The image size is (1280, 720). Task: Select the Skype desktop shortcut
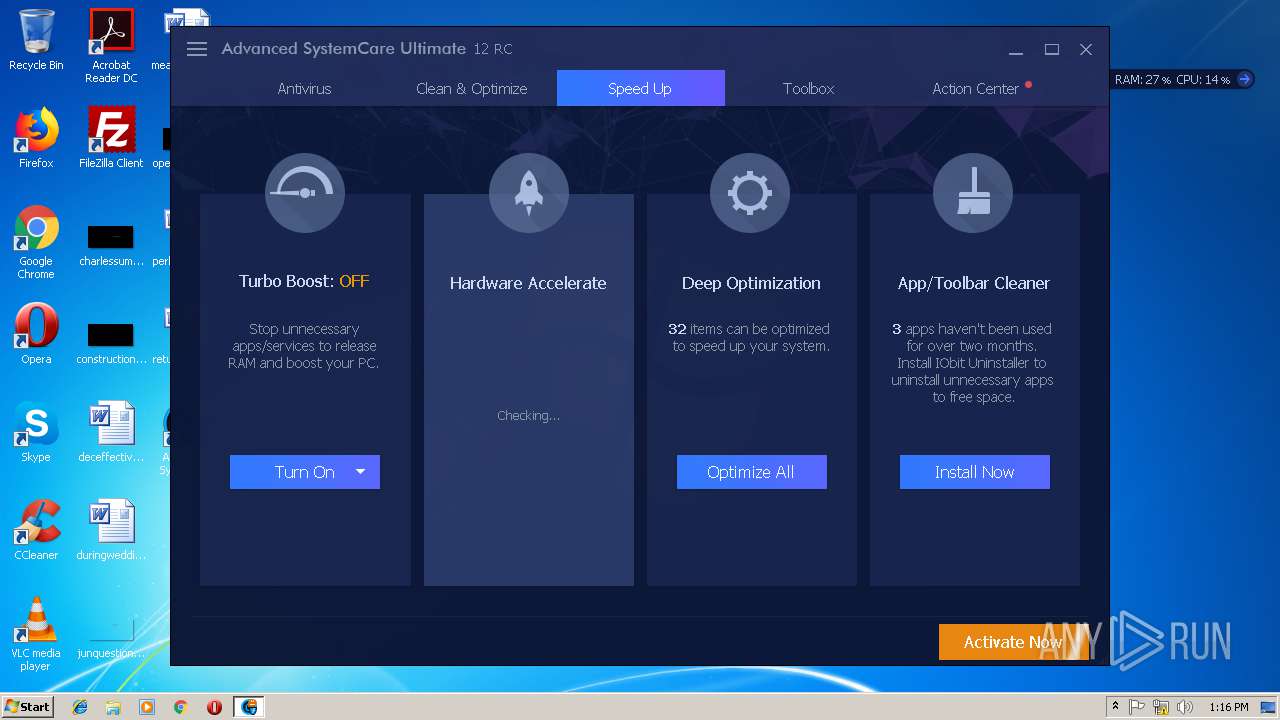[x=36, y=432]
